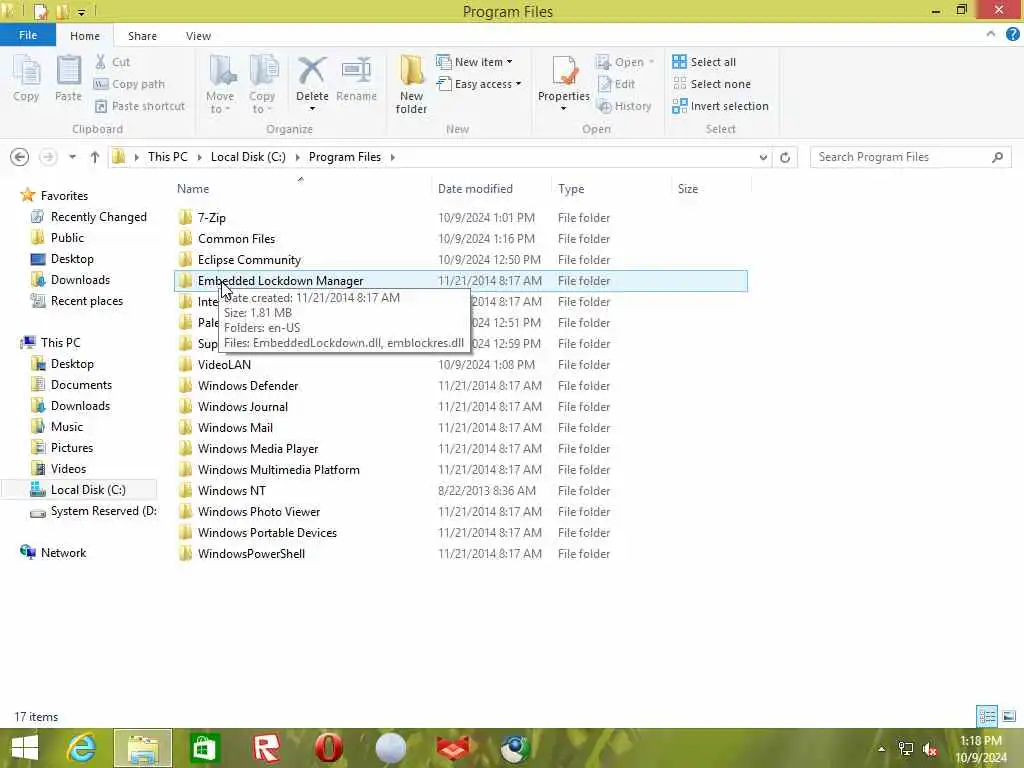The height and width of the screenshot is (768, 1024).
Task: Switch to Details view icon in status bar
Action: (987, 716)
